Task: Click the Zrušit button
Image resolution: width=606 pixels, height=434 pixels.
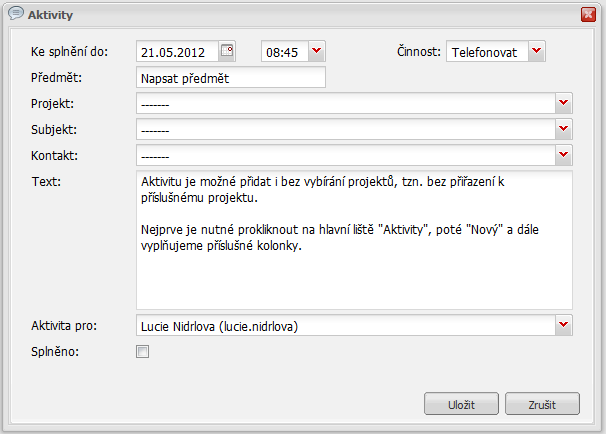Action: tap(542, 404)
